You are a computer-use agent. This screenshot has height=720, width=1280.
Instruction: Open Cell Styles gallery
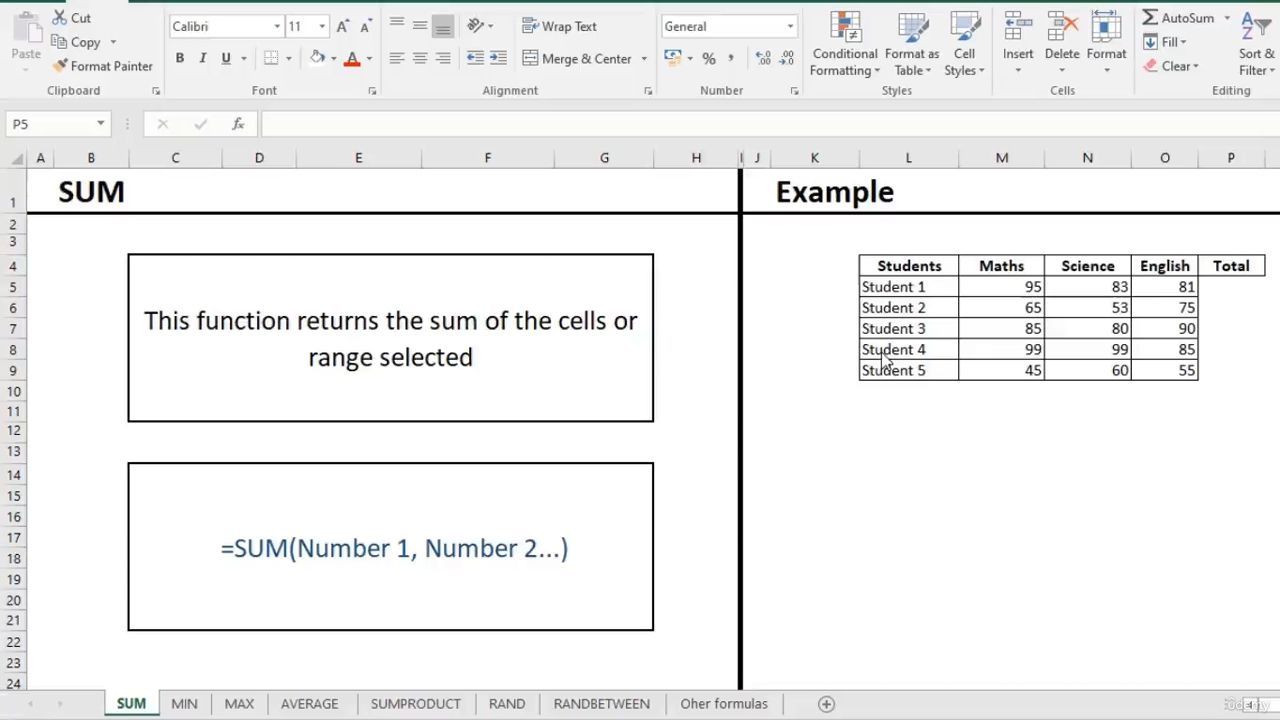point(965,44)
